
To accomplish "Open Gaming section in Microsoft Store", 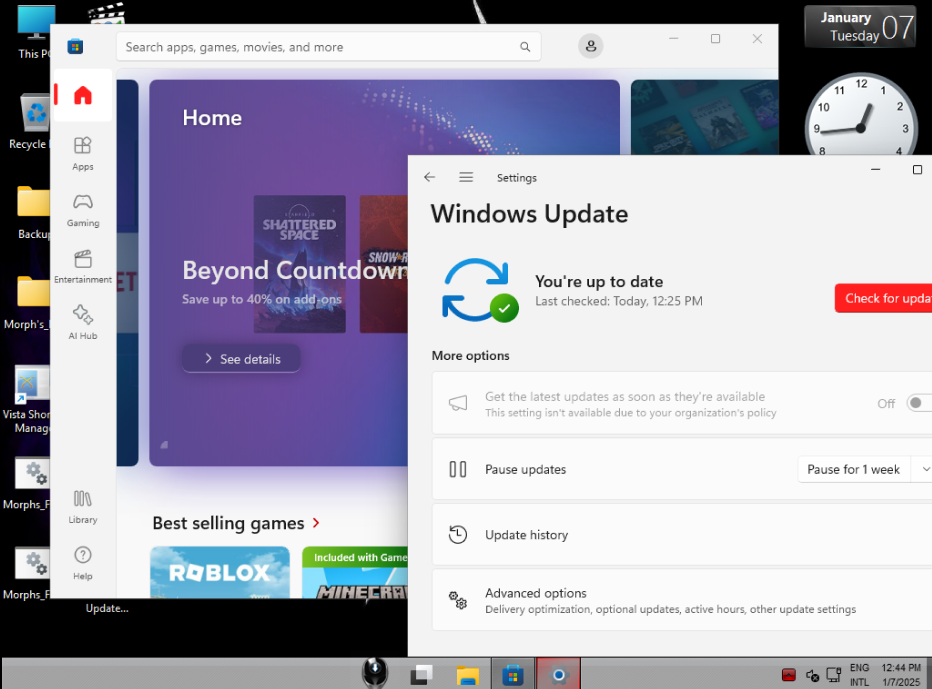I will pyautogui.click(x=83, y=210).
